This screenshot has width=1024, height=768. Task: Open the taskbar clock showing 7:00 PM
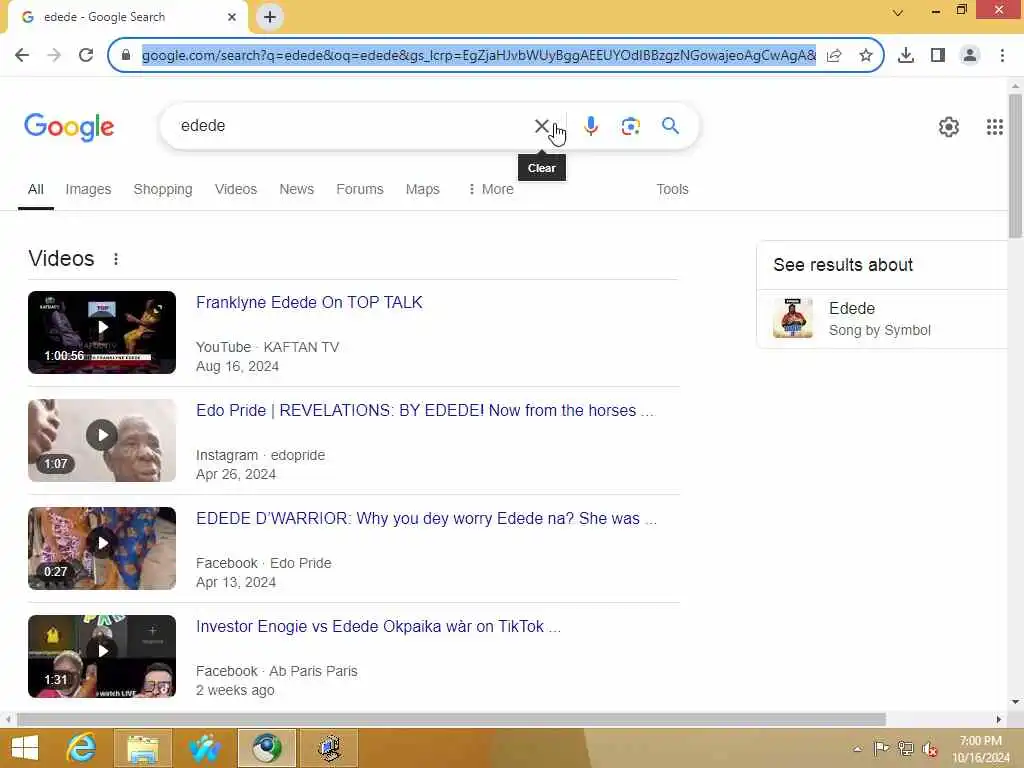click(980, 749)
